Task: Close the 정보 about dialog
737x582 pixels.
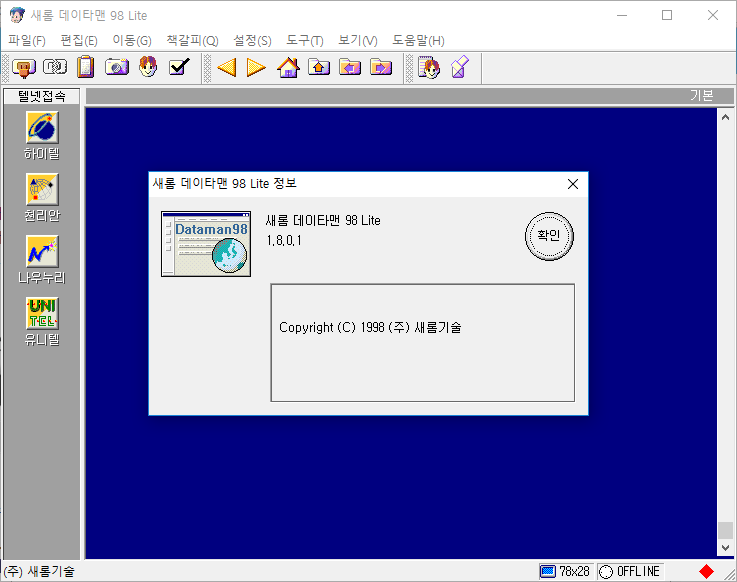Action: 572,184
